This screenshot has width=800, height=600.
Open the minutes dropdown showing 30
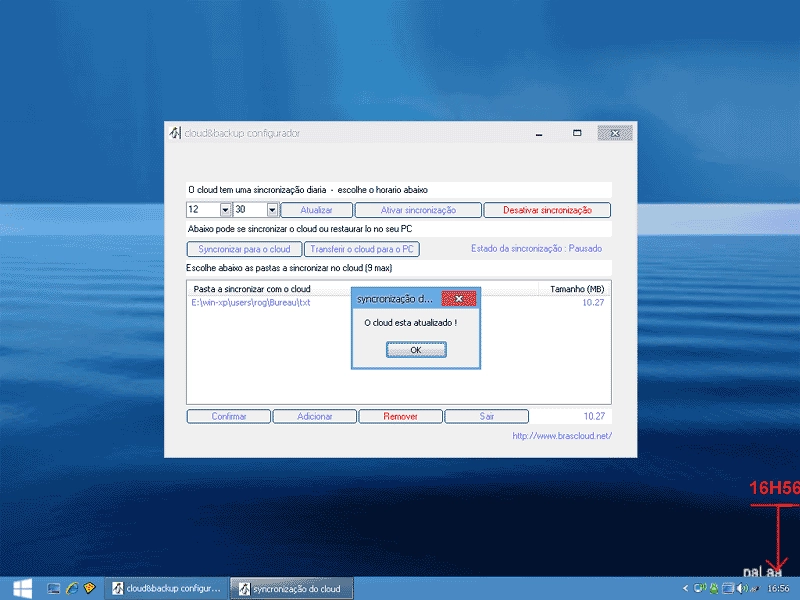pyautogui.click(x=272, y=210)
